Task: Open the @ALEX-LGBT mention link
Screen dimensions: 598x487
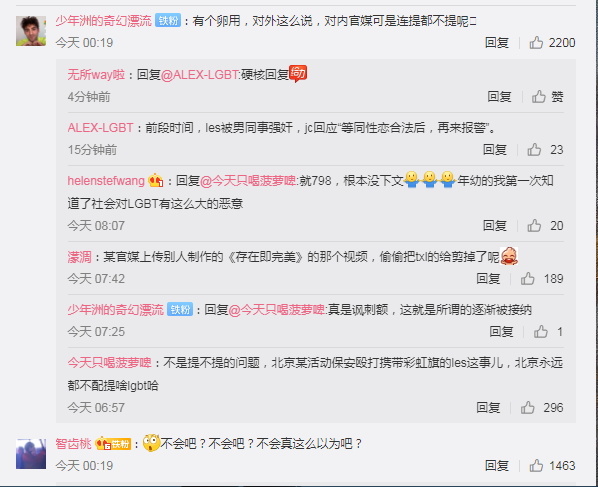Action: (x=200, y=74)
